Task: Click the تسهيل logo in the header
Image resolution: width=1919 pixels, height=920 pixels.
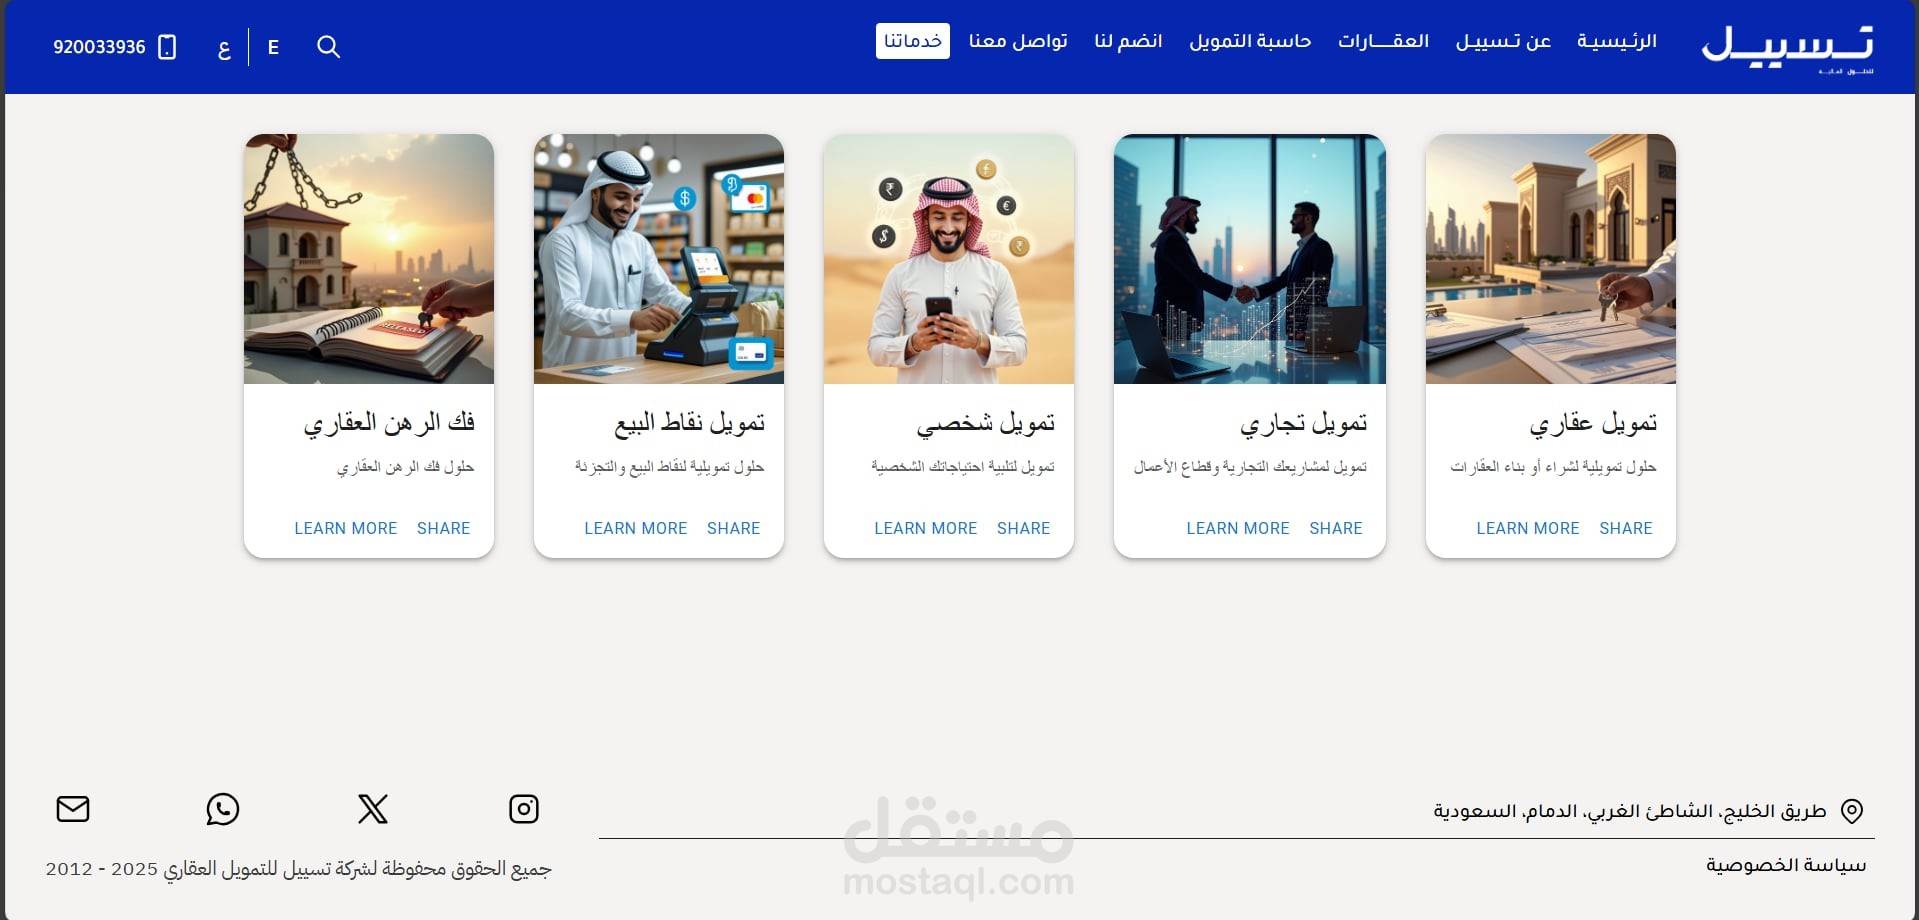Action: [1787, 48]
